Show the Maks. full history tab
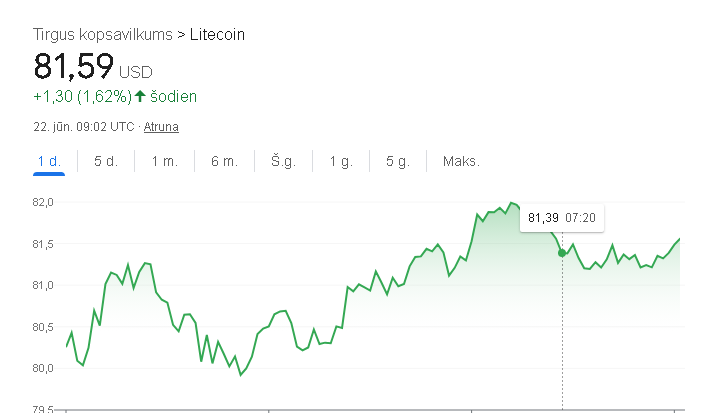This screenshot has height=413, width=705. click(x=461, y=161)
